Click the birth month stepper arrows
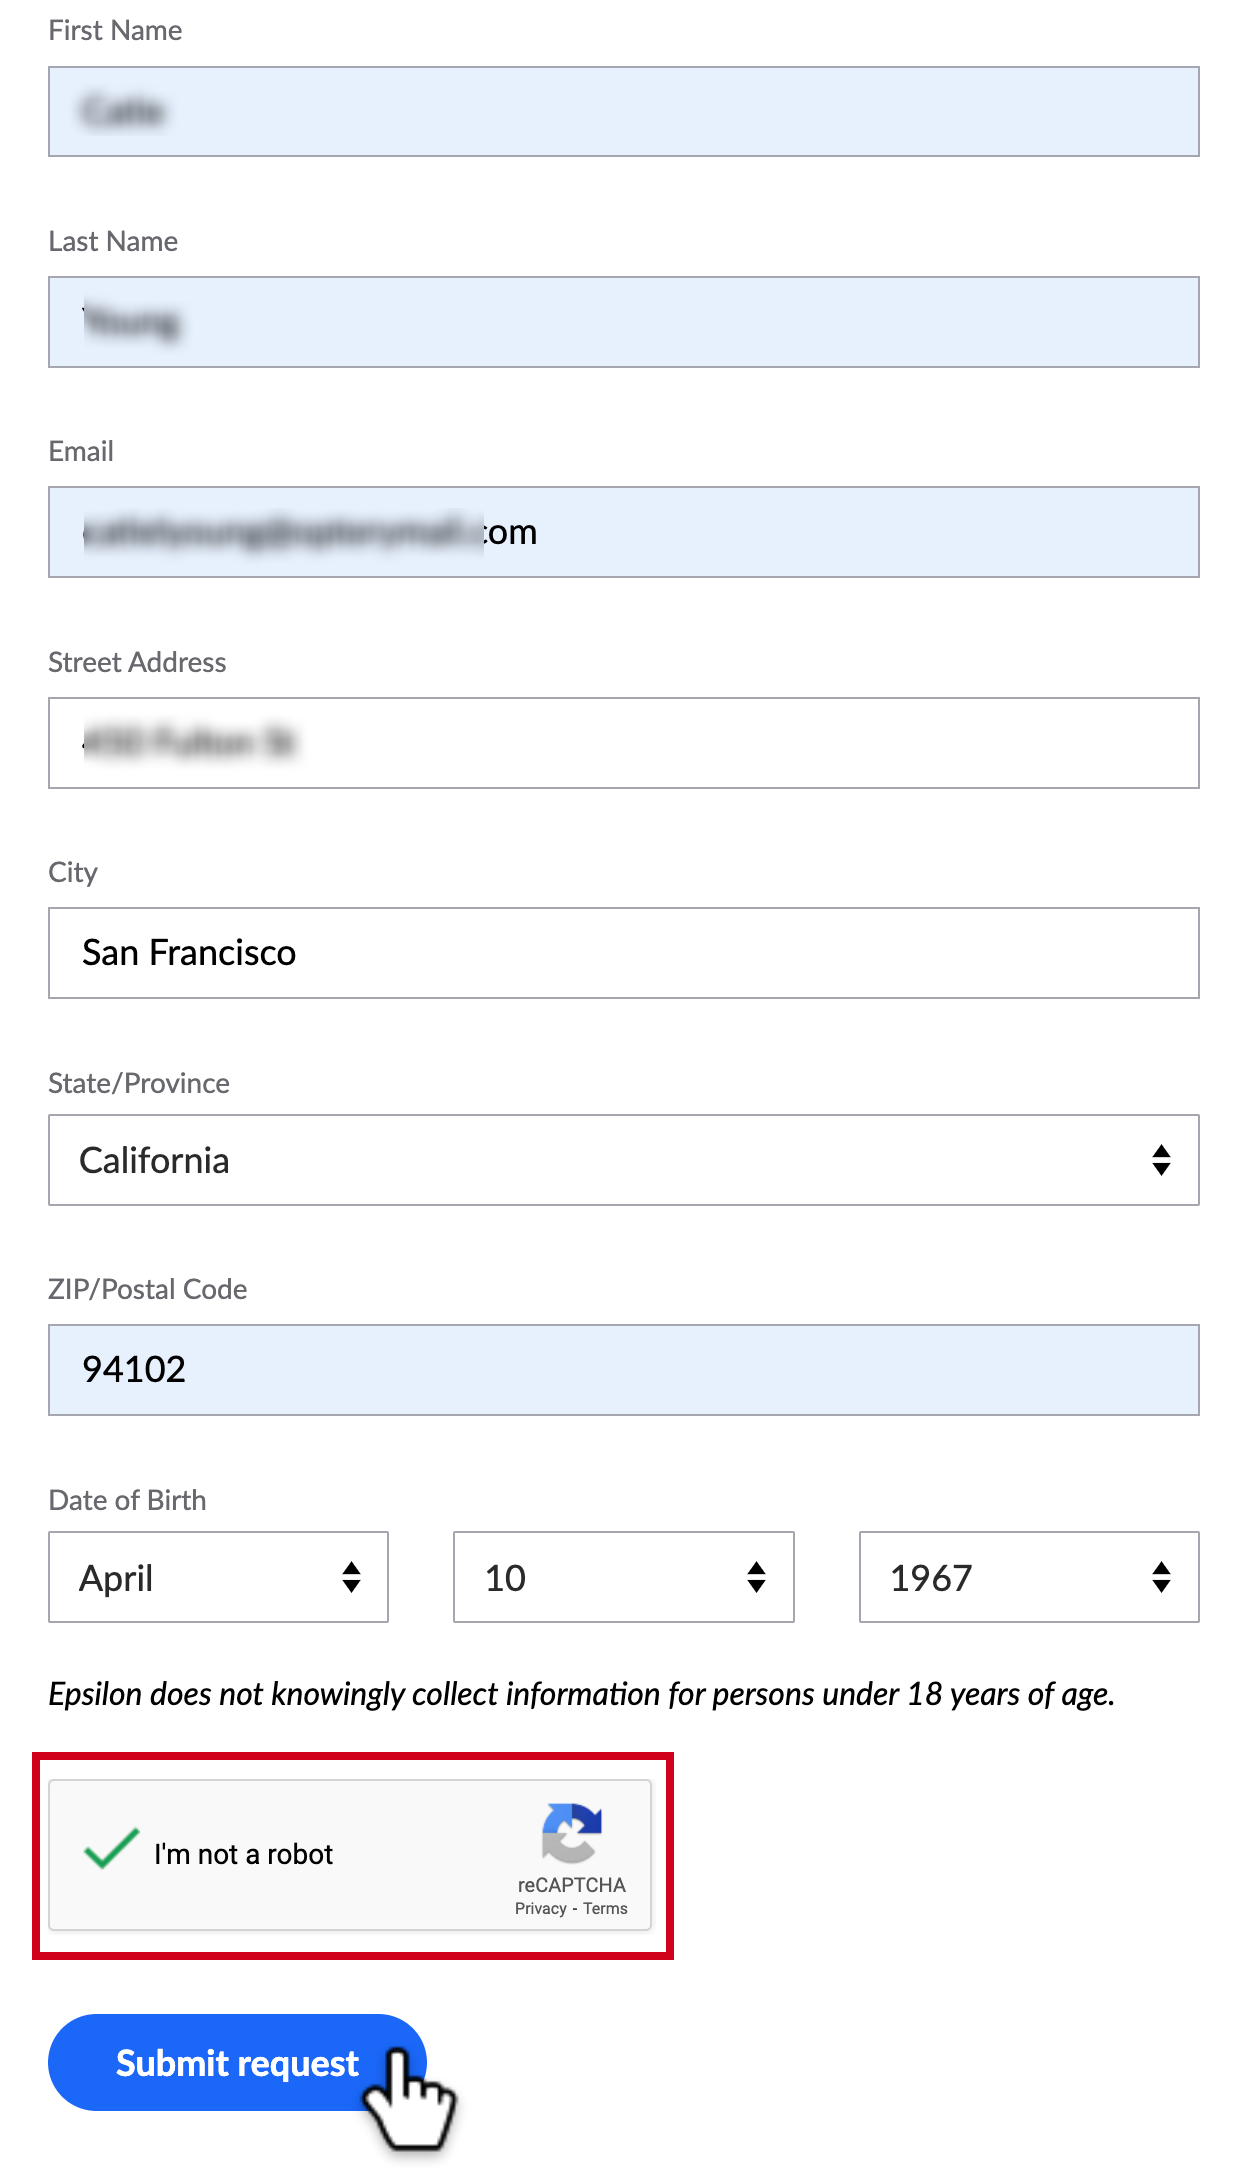1246x2174 pixels. (x=351, y=1577)
